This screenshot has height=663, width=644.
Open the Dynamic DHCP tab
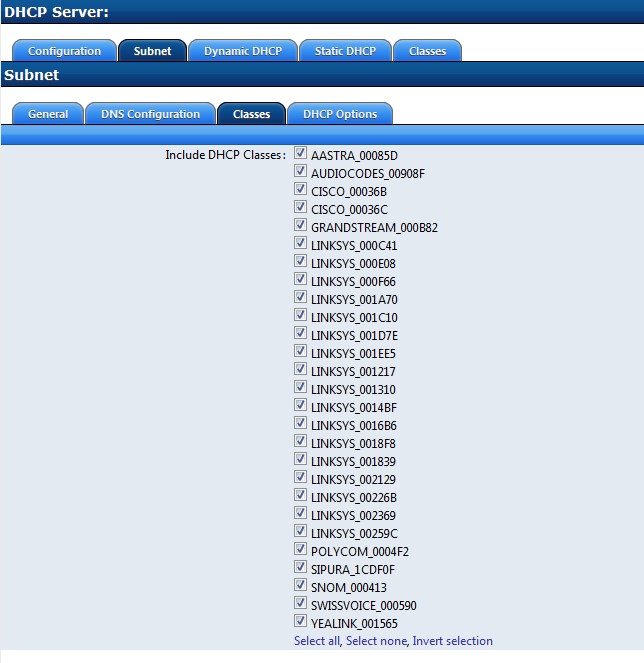[243, 51]
